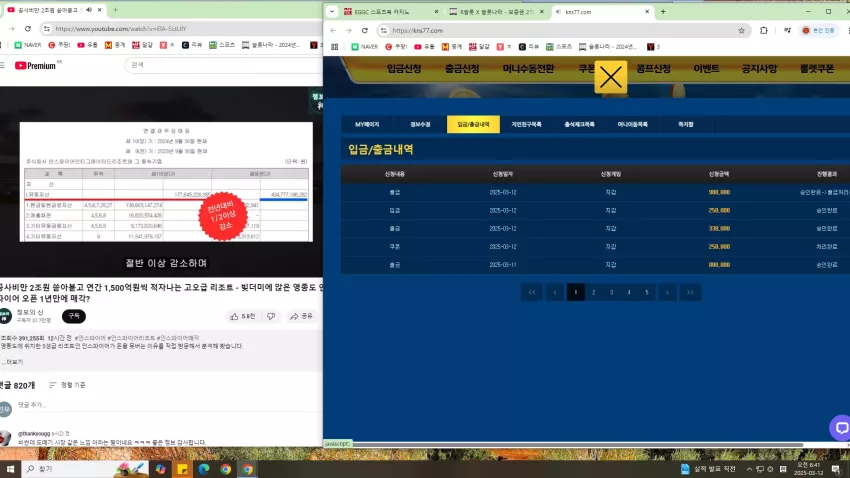Switch to the 슬롯나라 browser tab
This screenshot has width=850, height=478.
pyautogui.click(x=497, y=11)
